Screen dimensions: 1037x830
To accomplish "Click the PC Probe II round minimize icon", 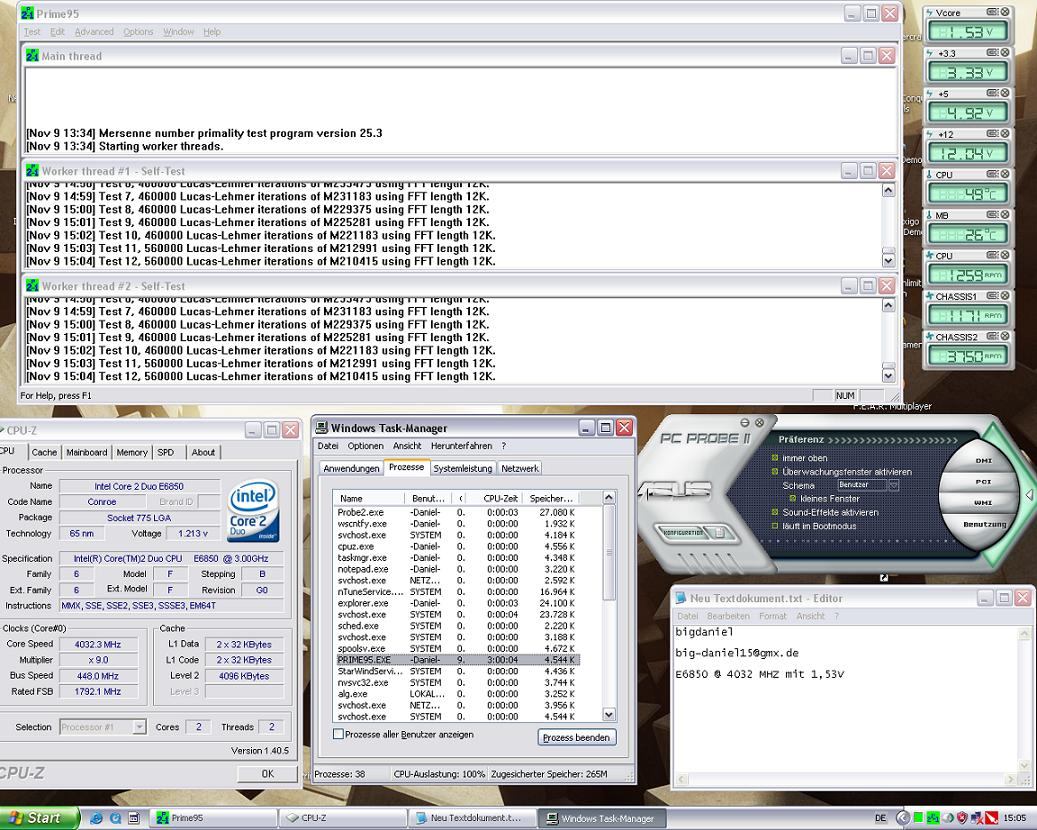I will pos(745,423).
